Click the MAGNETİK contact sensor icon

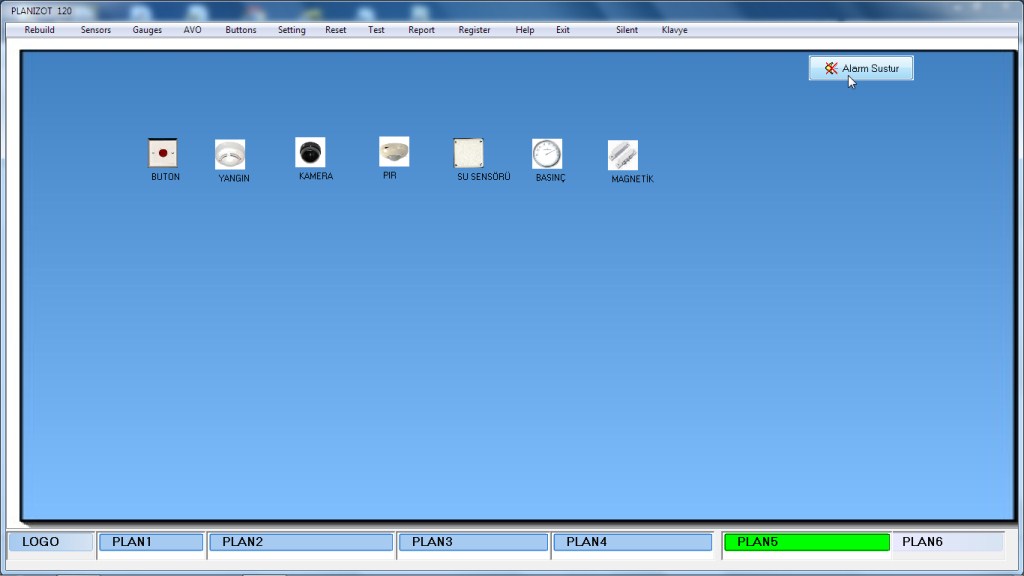click(x=623, y=155)
